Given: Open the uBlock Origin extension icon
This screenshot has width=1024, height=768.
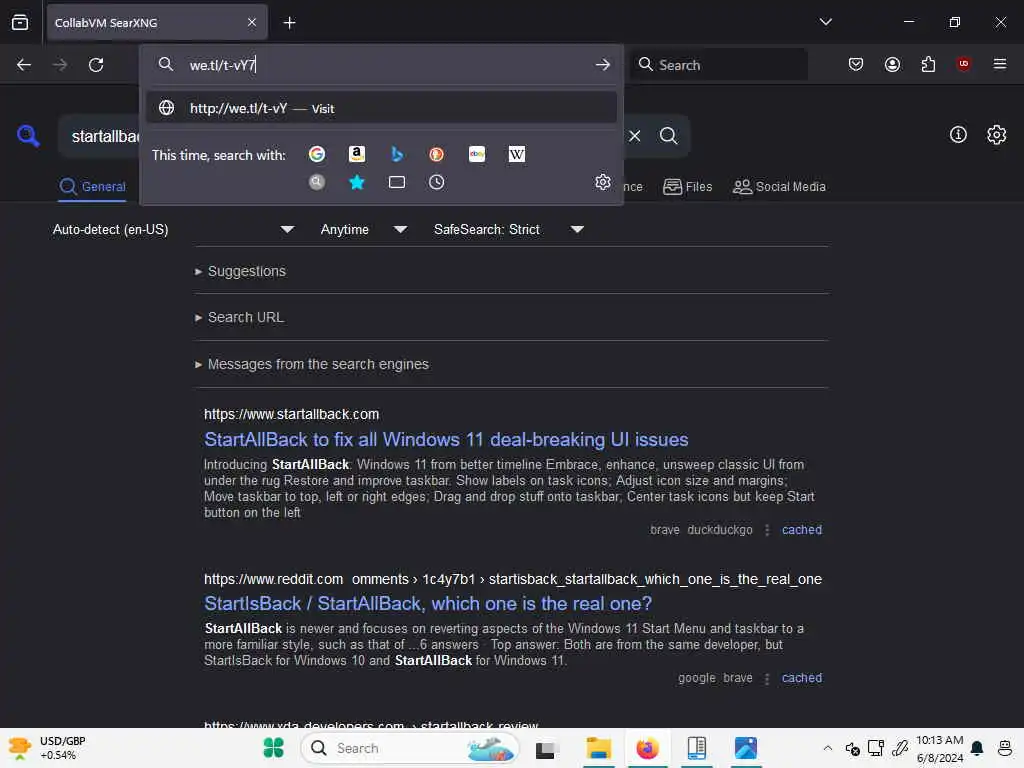Looking at the screenshot, I should tap(963, 63).
